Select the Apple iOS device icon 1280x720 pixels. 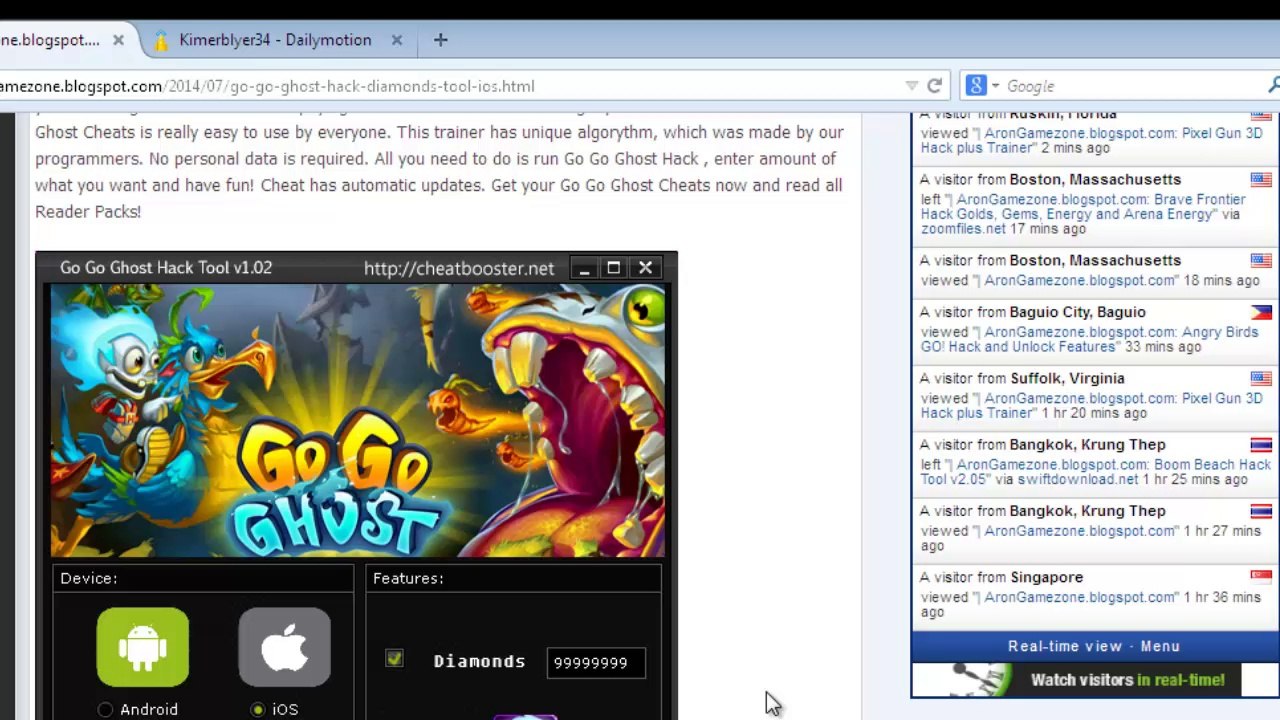tap(285, 647)
